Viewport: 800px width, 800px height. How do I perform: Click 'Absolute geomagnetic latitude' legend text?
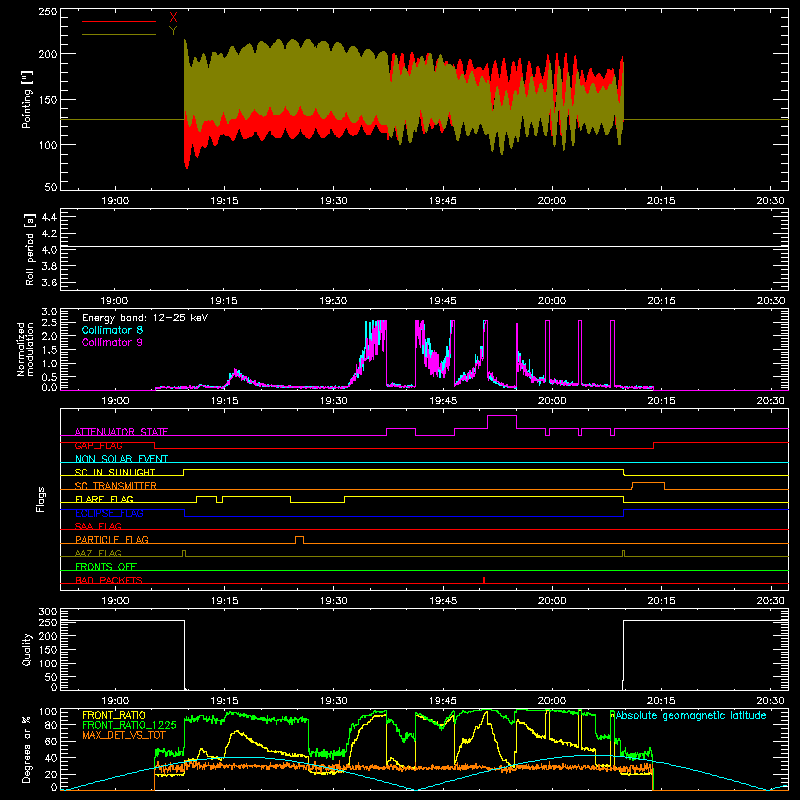(691, 715)
